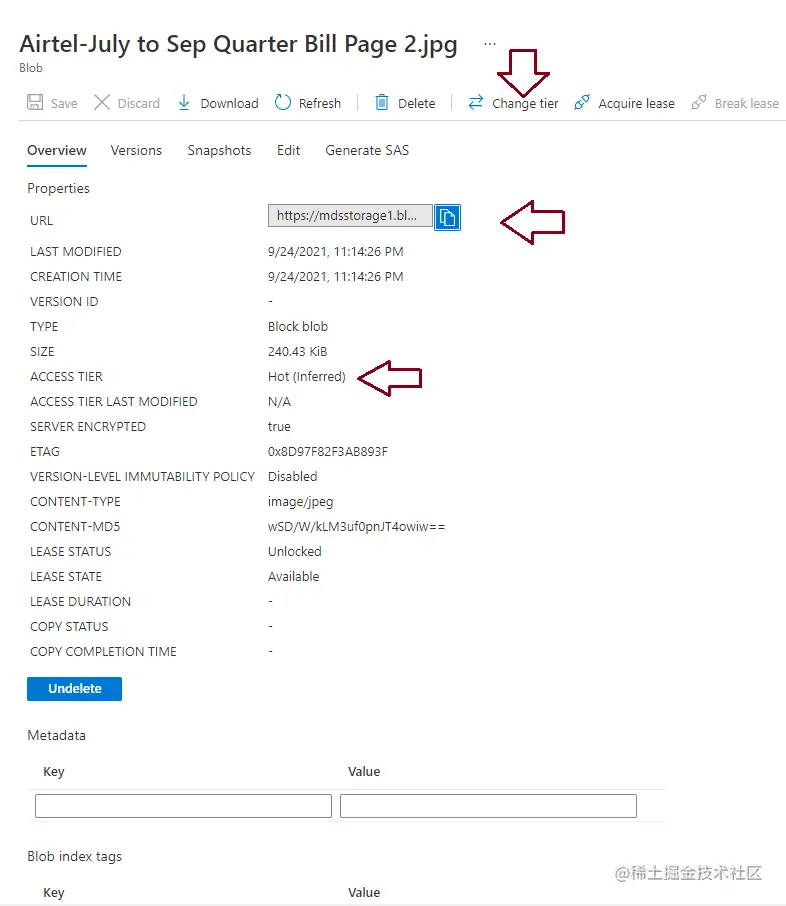
Task: Click the Save floppy disk icon
Action: [x=35, y=103]
